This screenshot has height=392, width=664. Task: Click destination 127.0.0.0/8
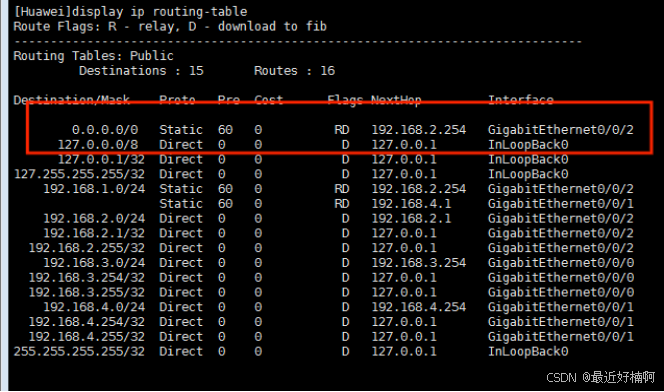coord(98,145)
